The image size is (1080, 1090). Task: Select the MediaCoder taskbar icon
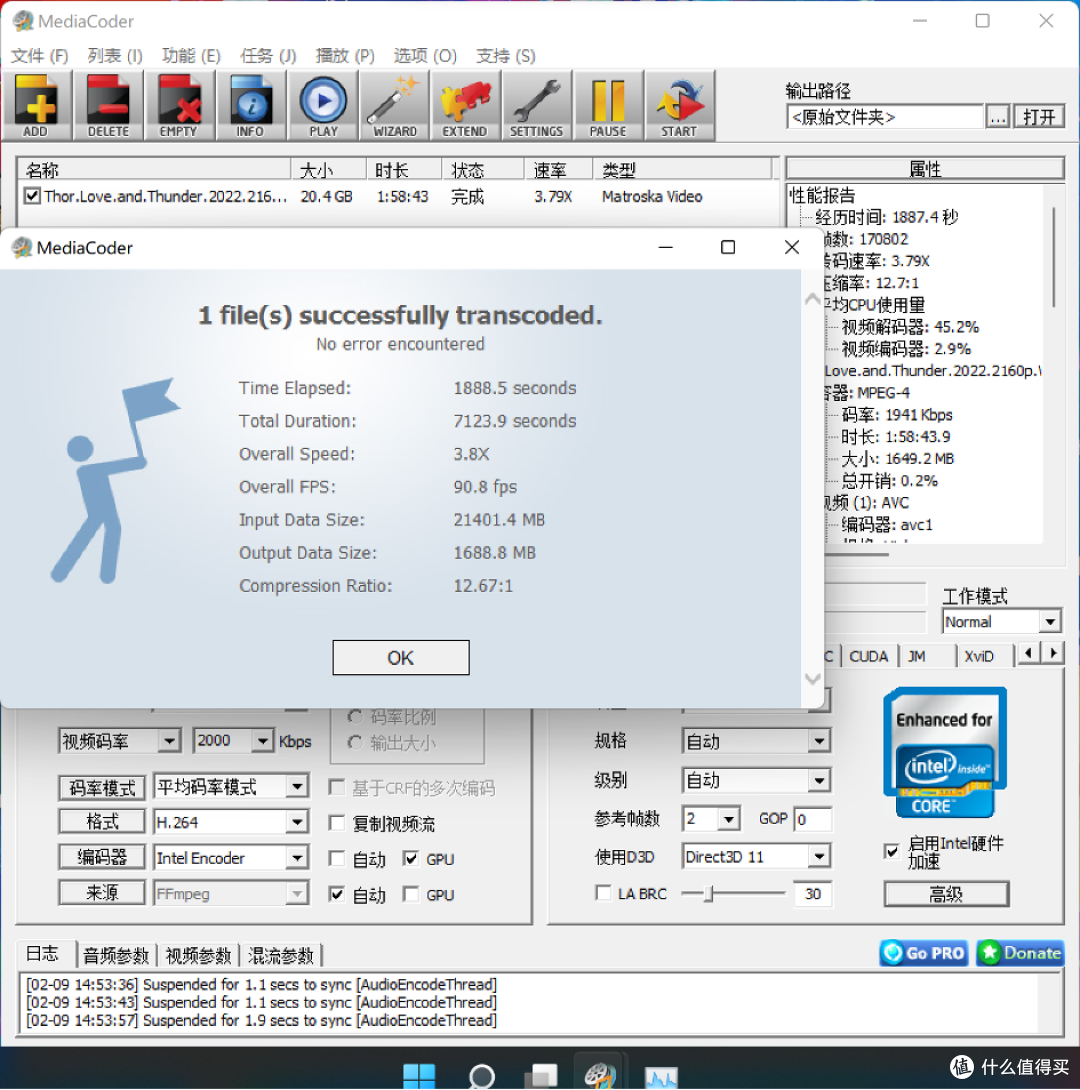click(600, 1075)
